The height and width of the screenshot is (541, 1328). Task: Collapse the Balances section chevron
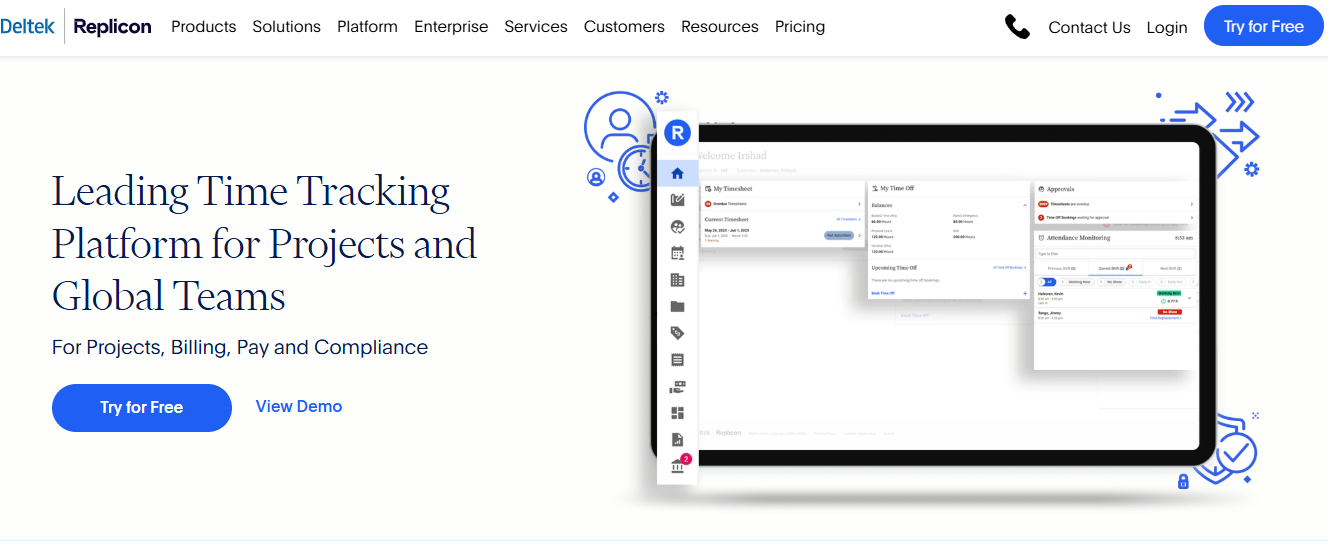(x=1025, y=205)
